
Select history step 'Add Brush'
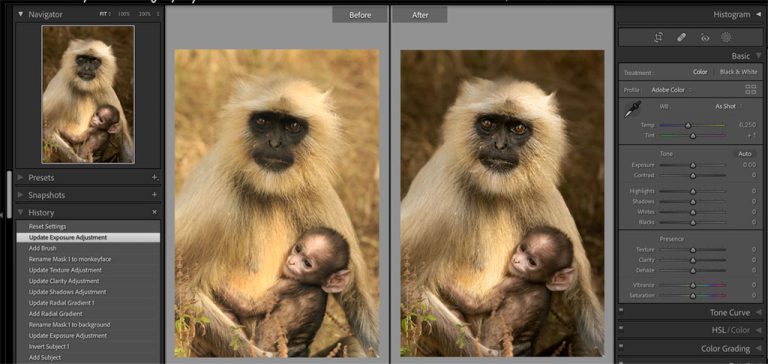tap(88, 248)
